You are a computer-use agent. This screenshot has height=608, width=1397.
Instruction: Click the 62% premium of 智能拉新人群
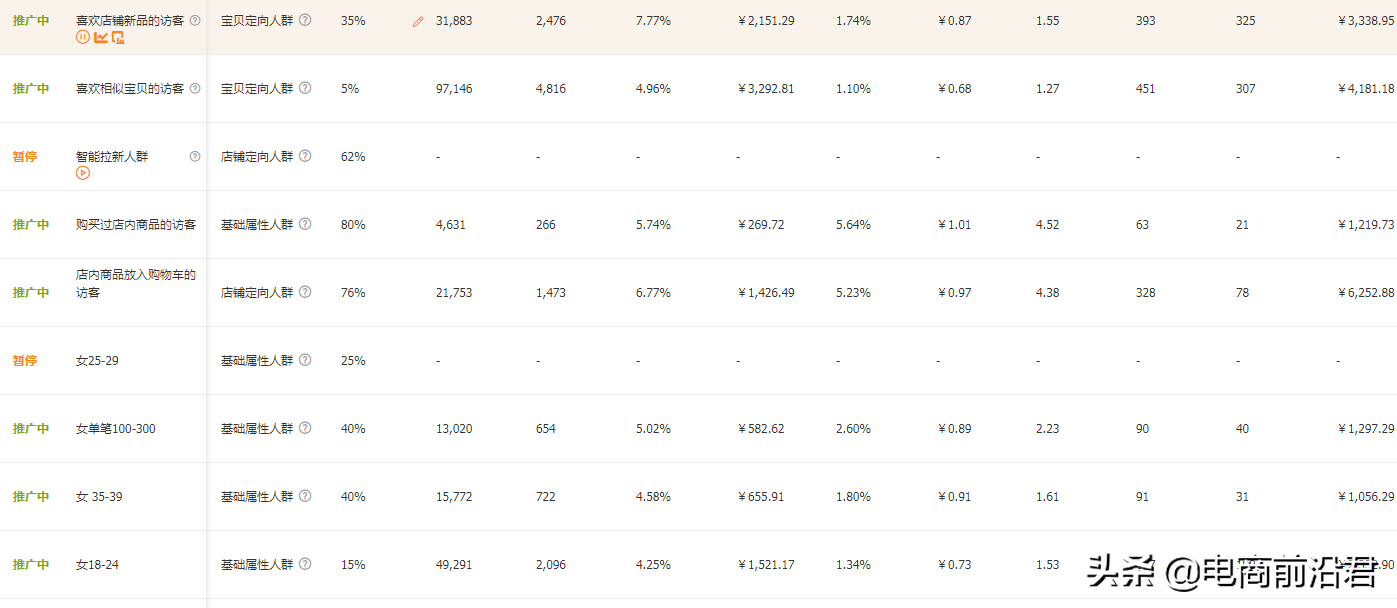353,157
